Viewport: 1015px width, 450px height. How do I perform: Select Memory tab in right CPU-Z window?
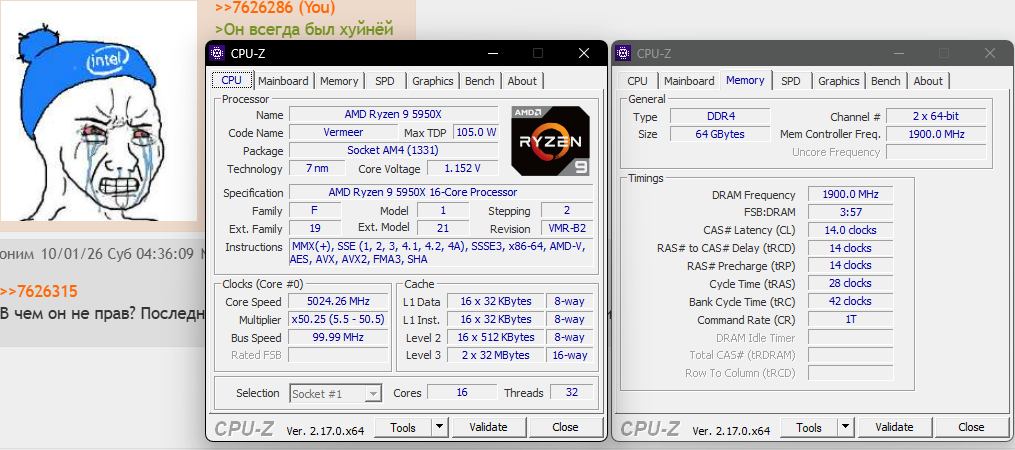pos(745,80)
